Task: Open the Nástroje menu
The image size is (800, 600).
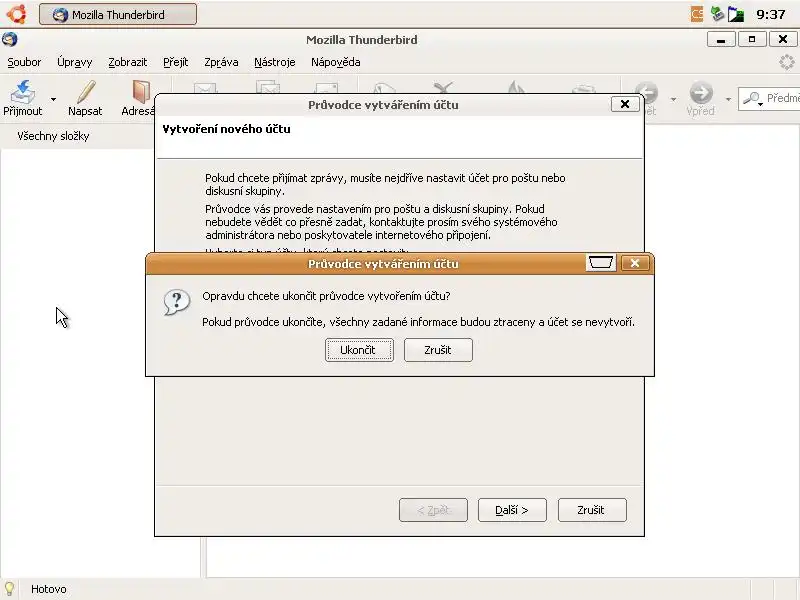Action: [x=274, y=62]
